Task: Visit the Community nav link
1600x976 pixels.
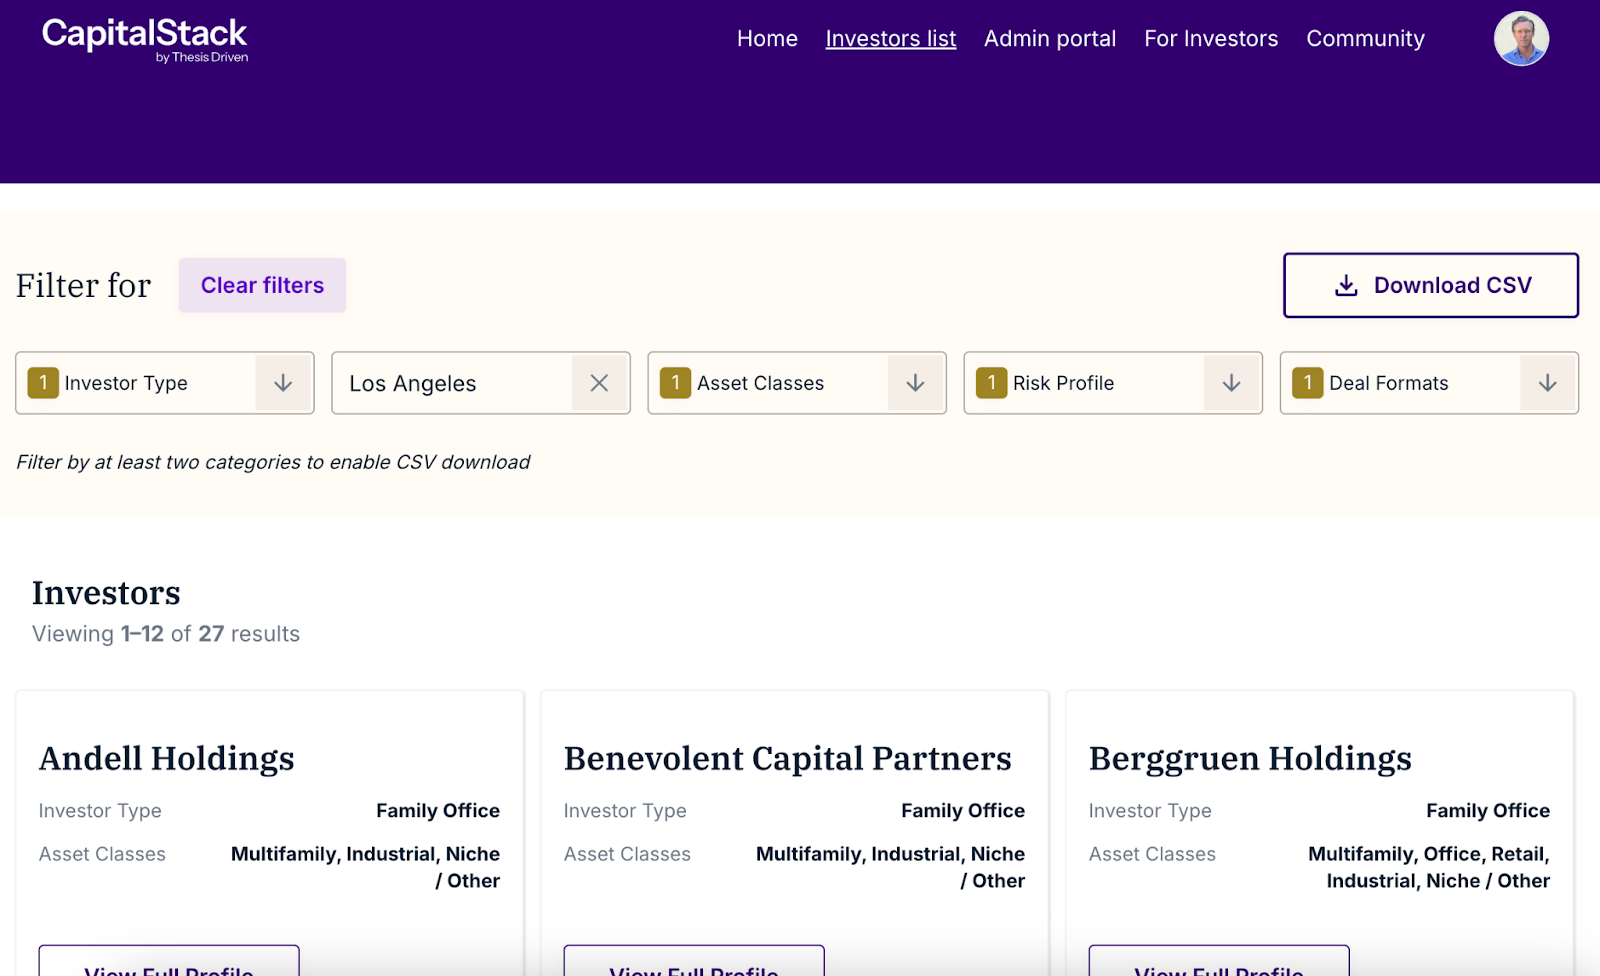Action: point(1365,39)
